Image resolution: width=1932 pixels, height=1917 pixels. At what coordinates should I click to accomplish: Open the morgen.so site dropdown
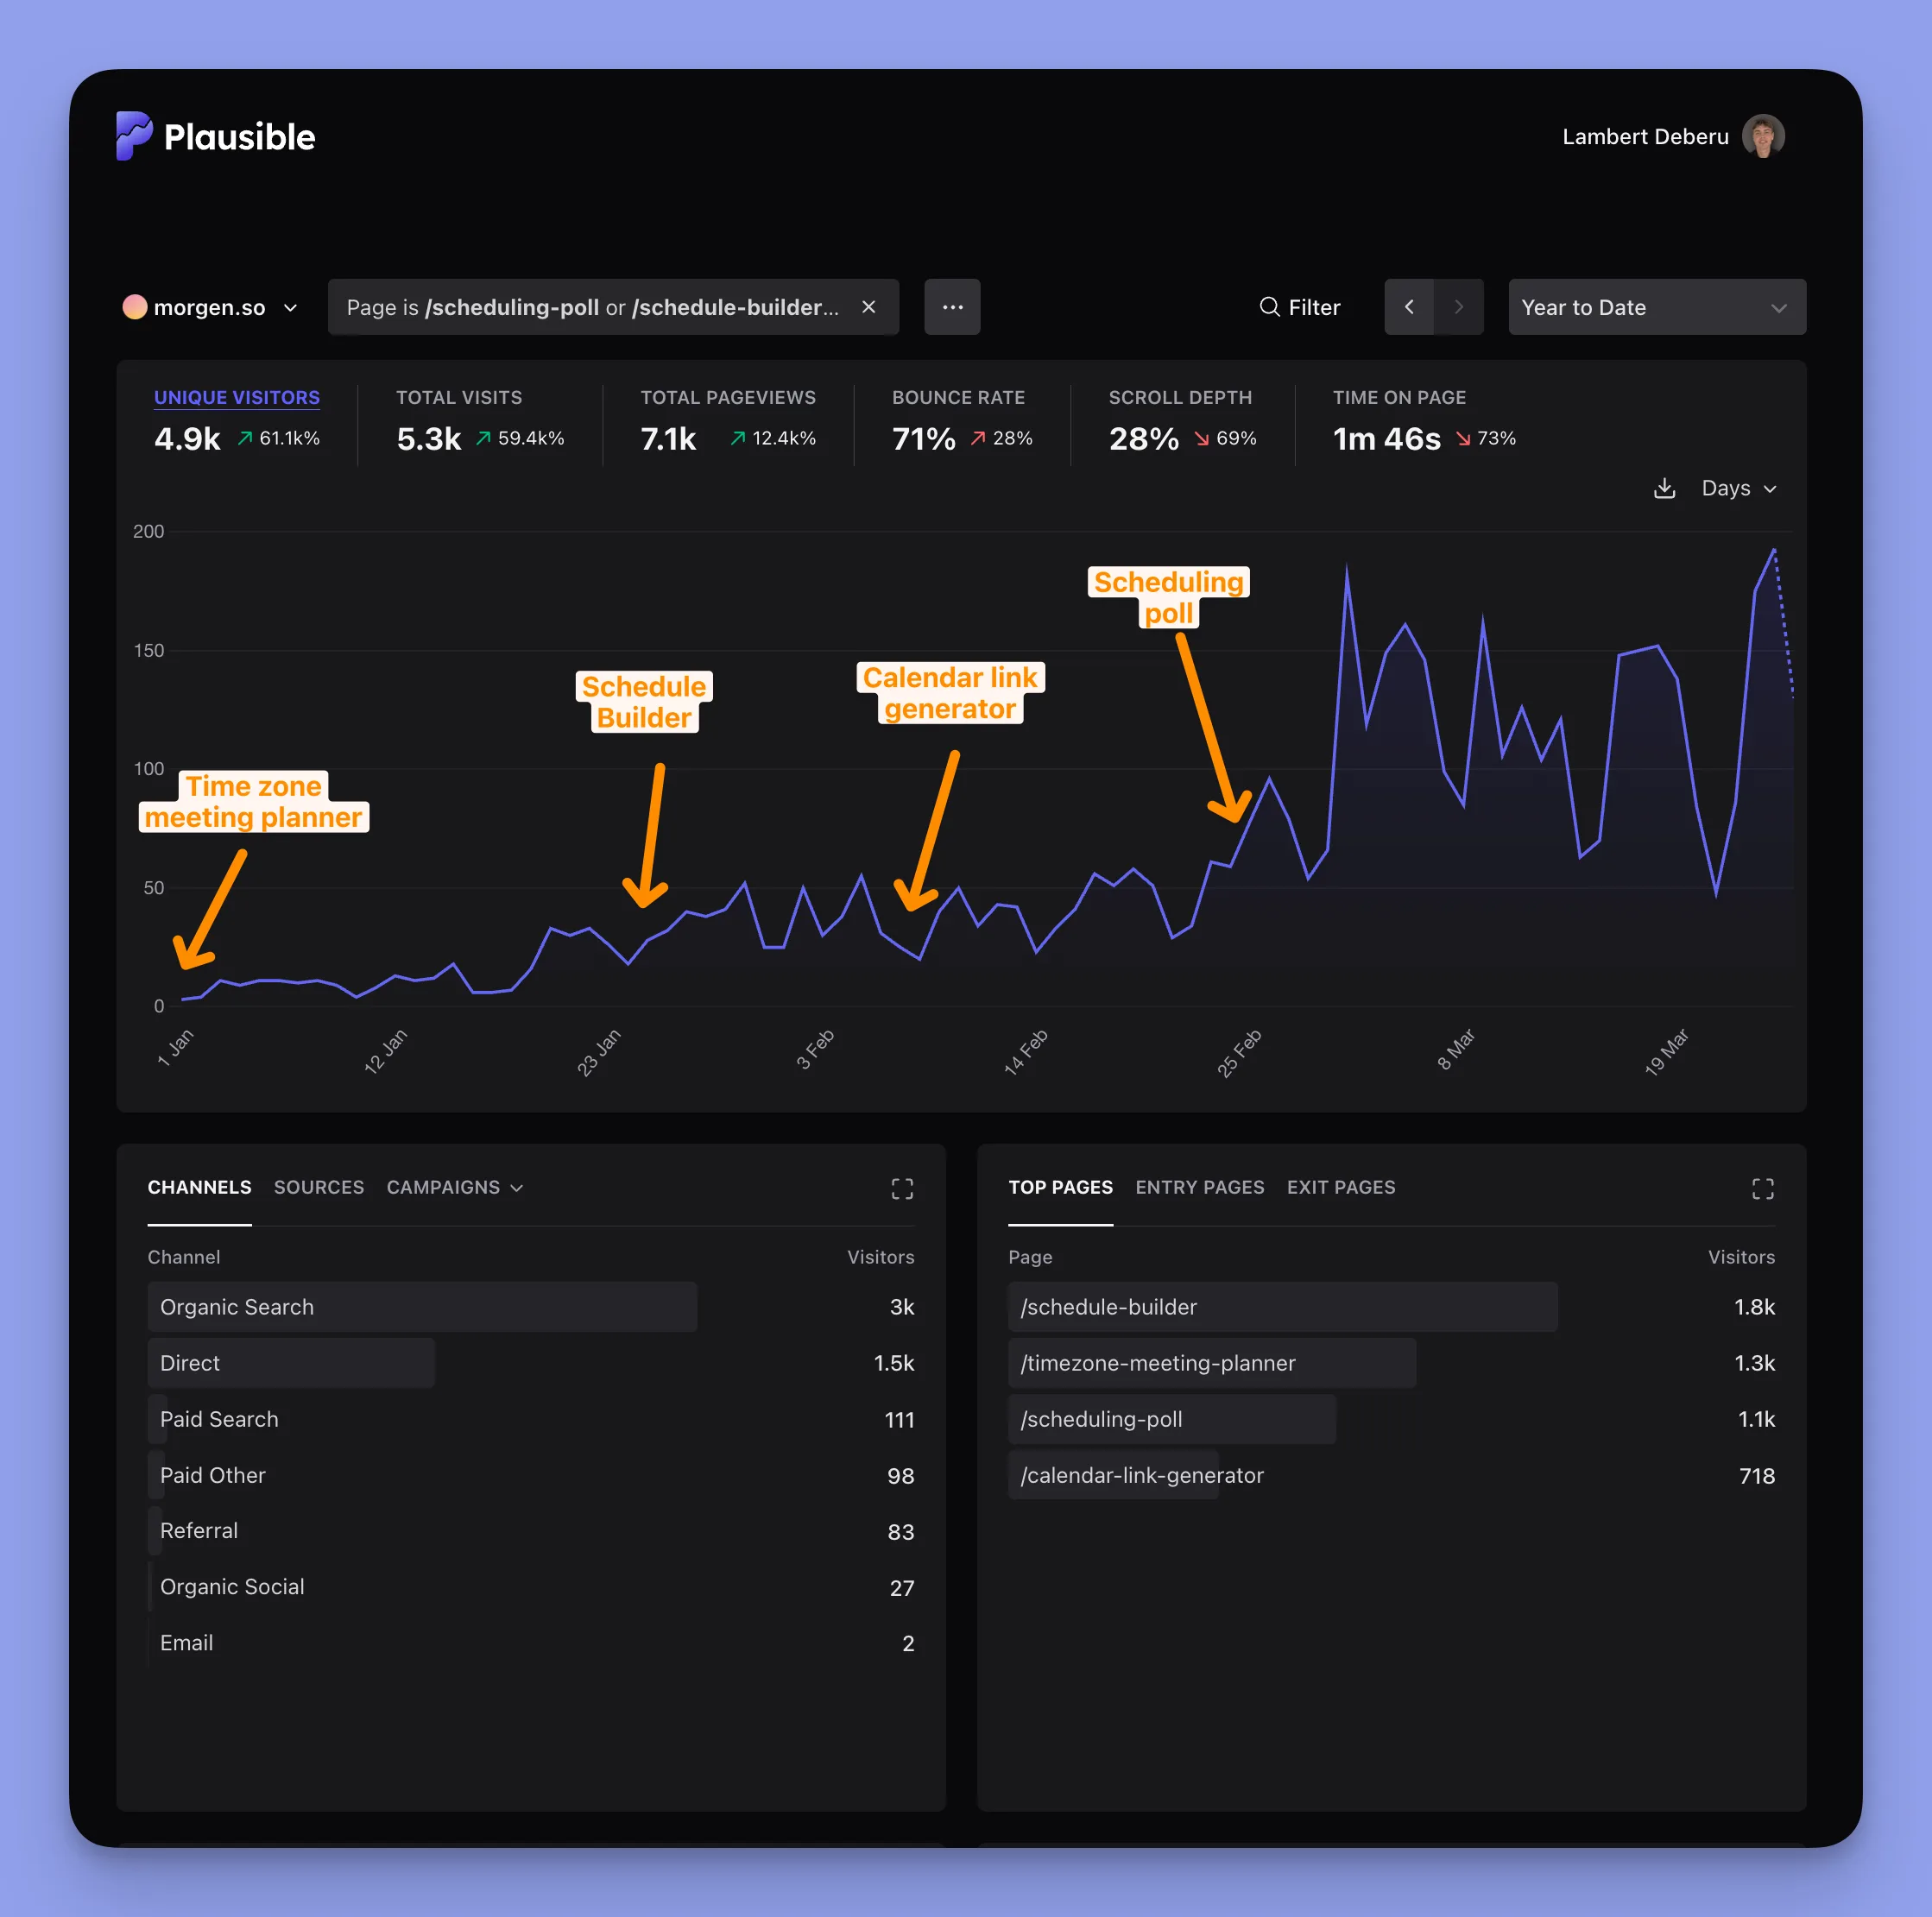(211, 307)
